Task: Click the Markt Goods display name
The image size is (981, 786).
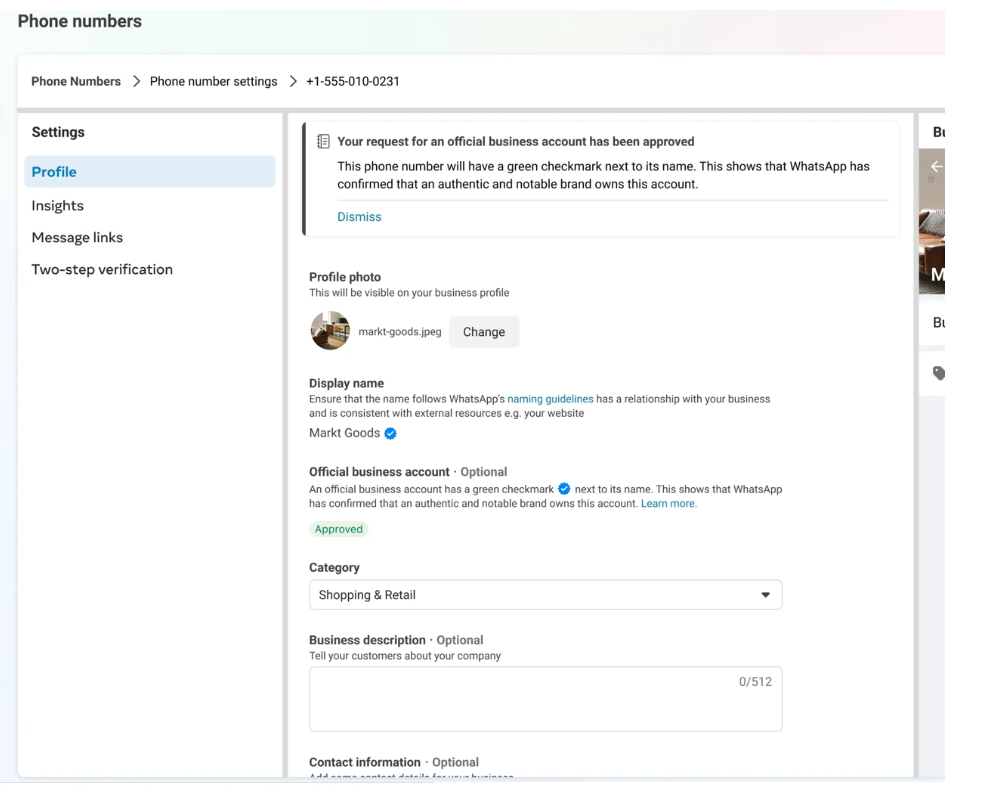Action: (x=344, y=433)
